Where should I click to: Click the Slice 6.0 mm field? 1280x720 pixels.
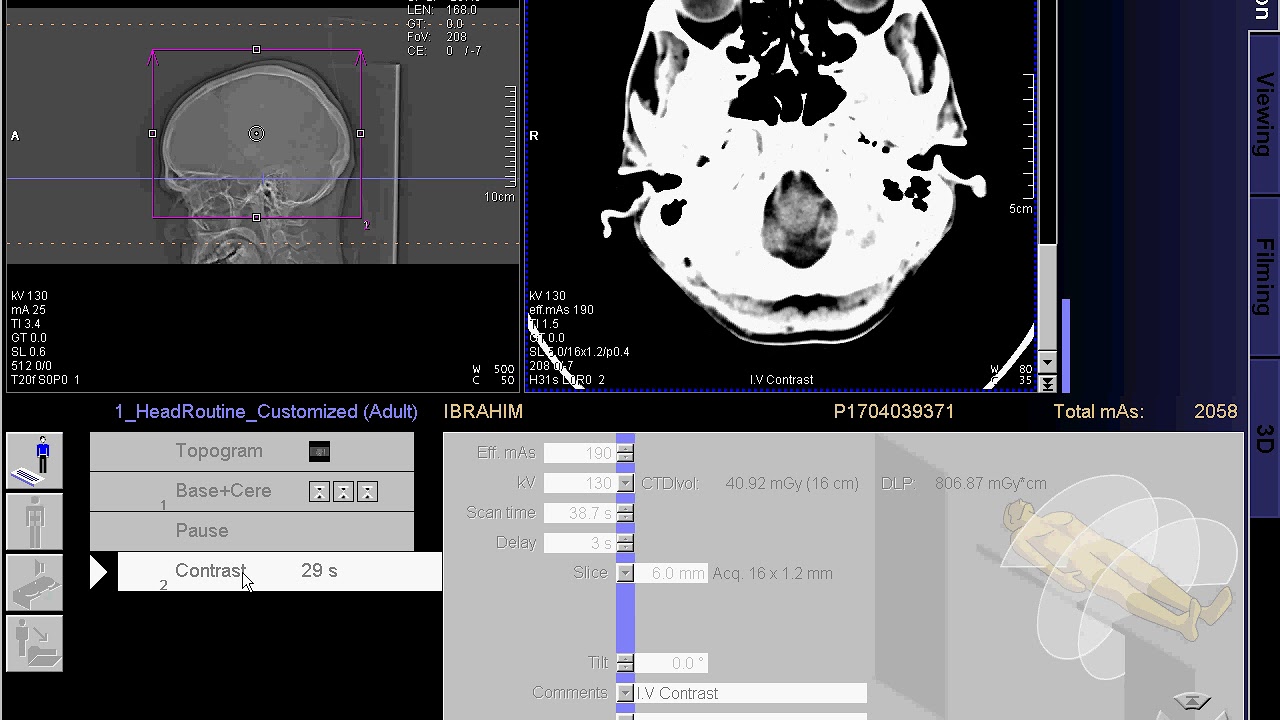(672, 573)
